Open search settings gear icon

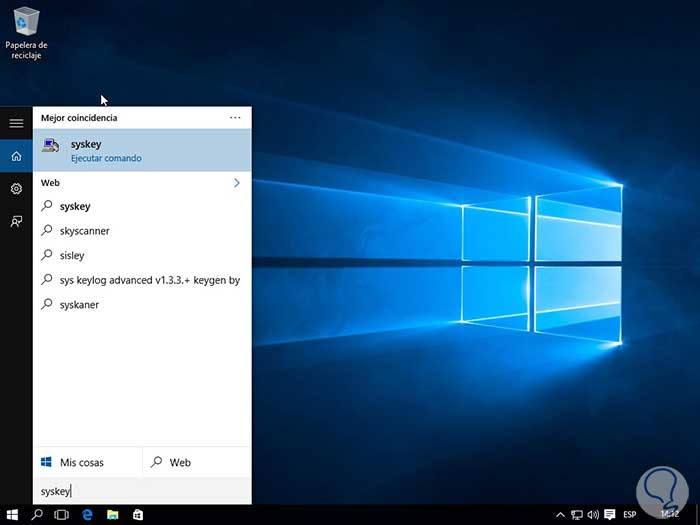click(16, 188)
